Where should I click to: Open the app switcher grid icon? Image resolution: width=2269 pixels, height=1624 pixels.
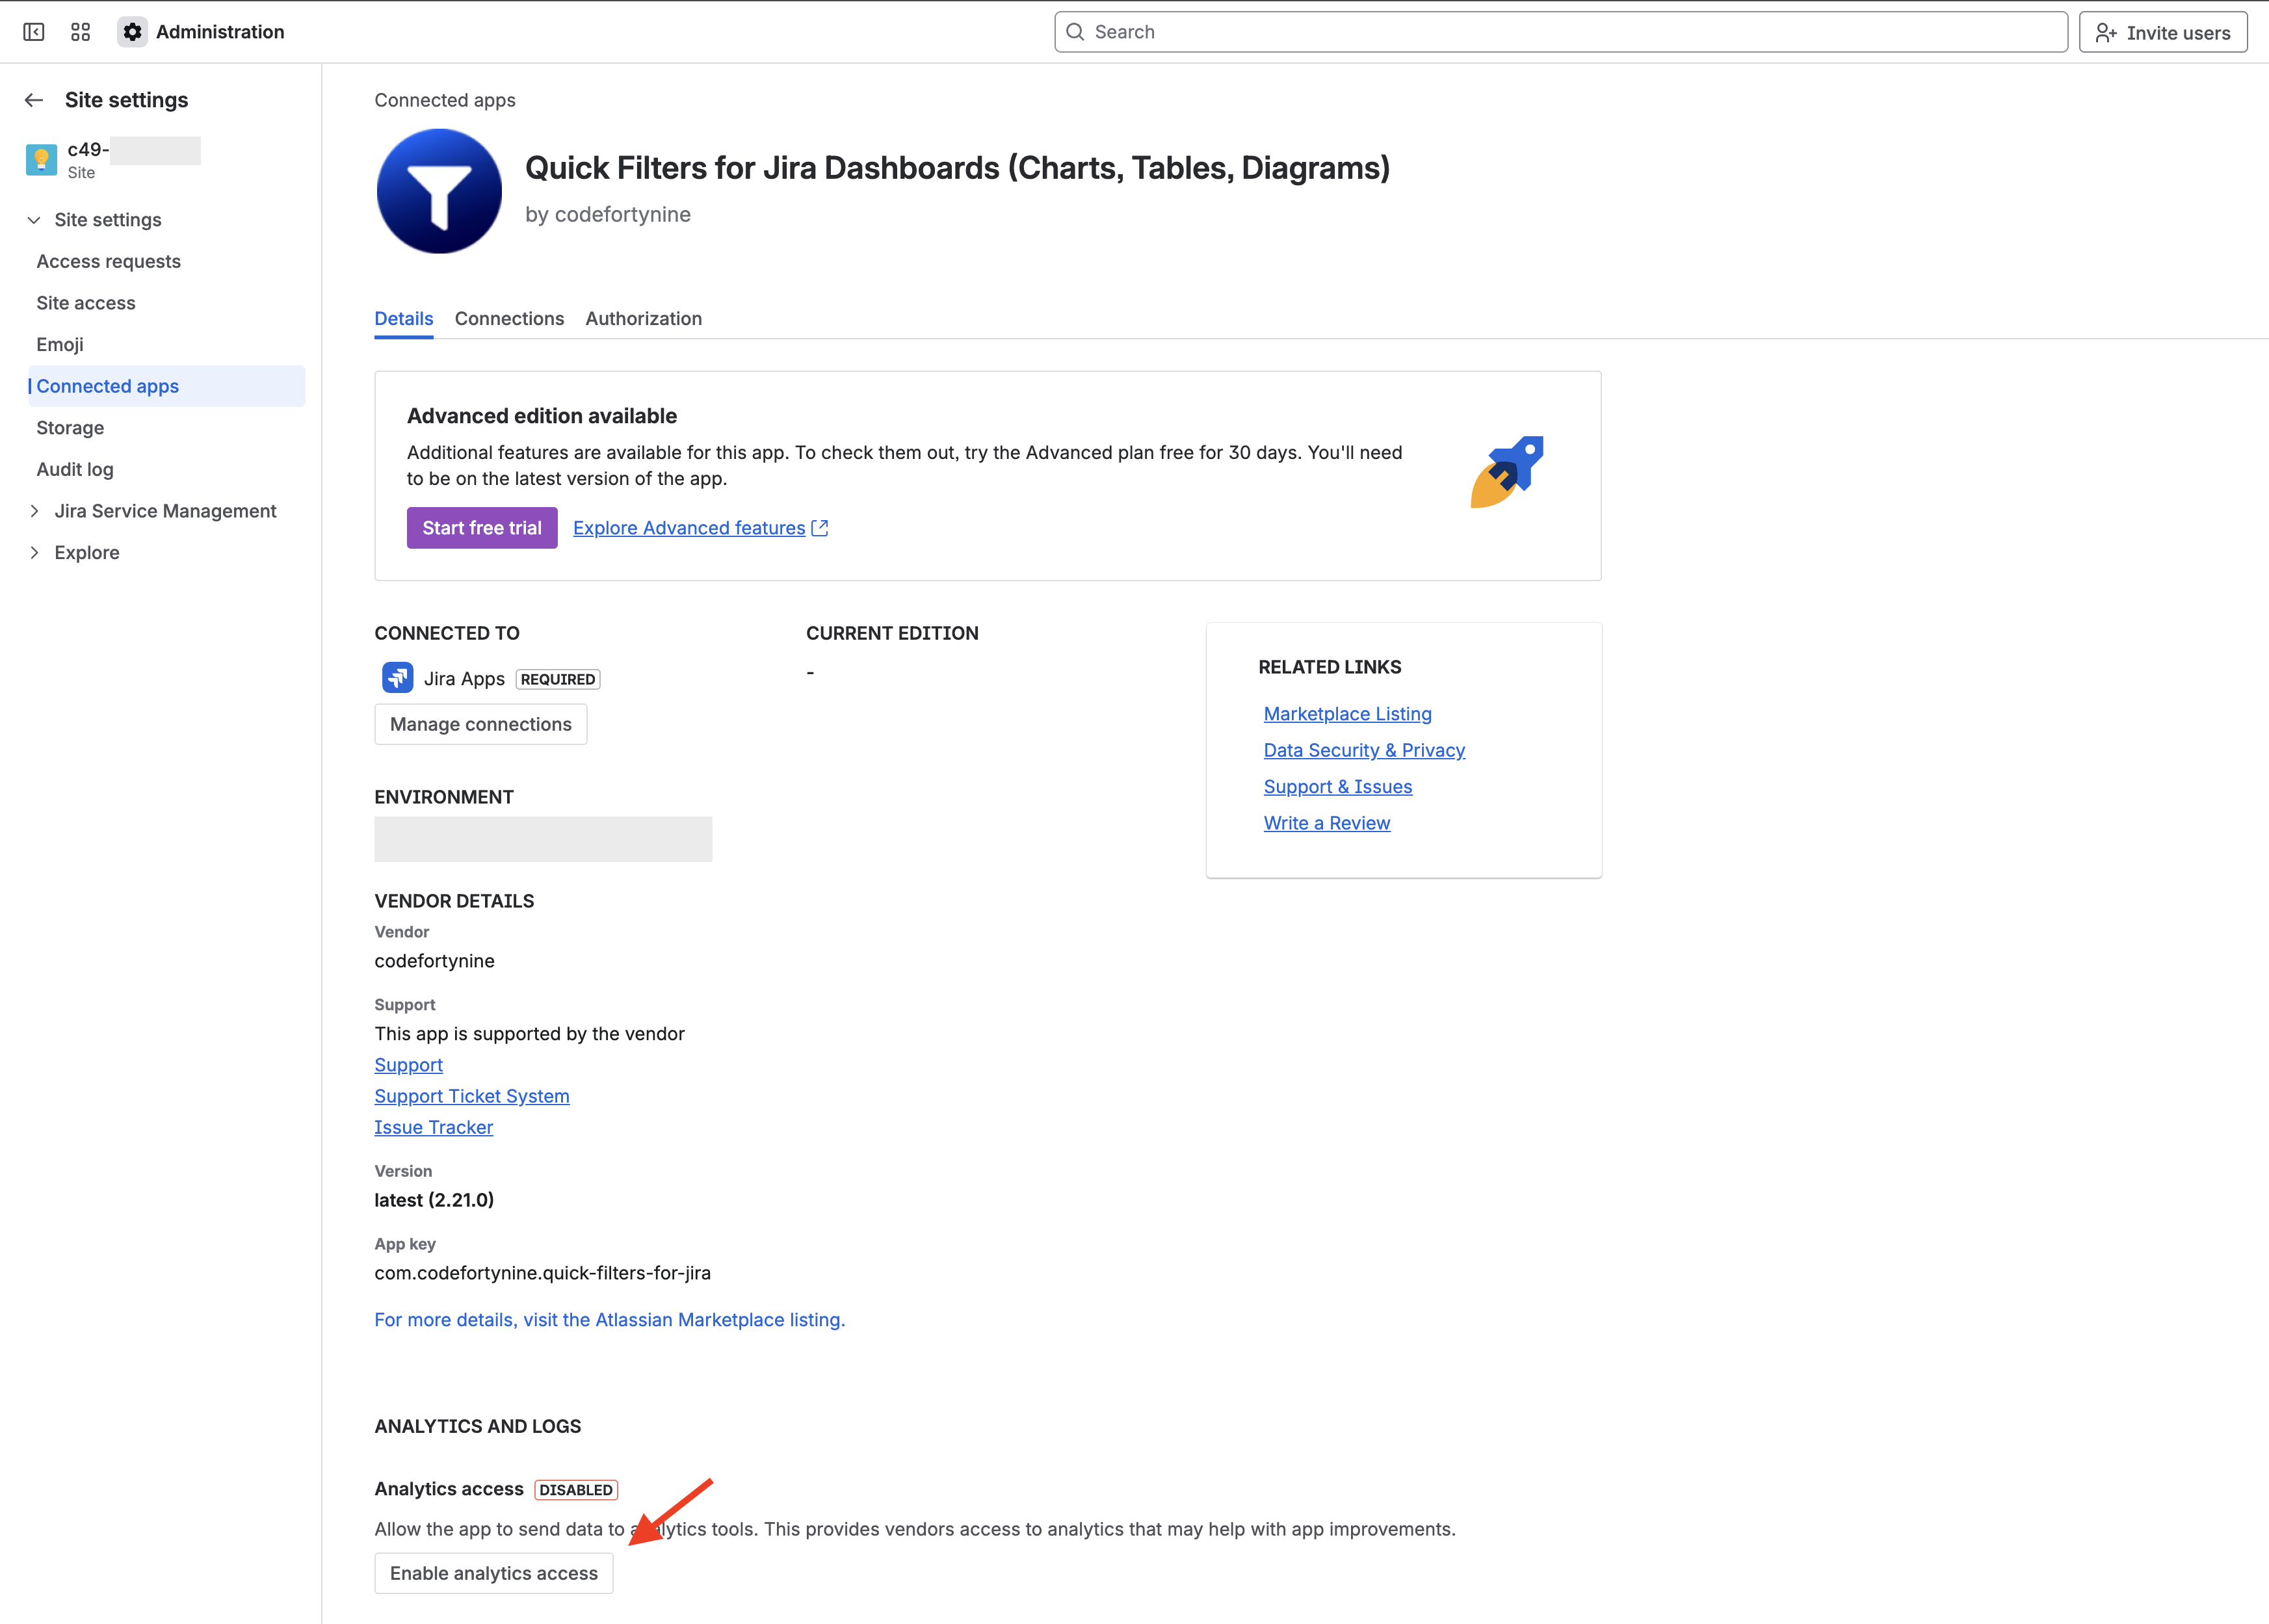click(x=81, y=32)
